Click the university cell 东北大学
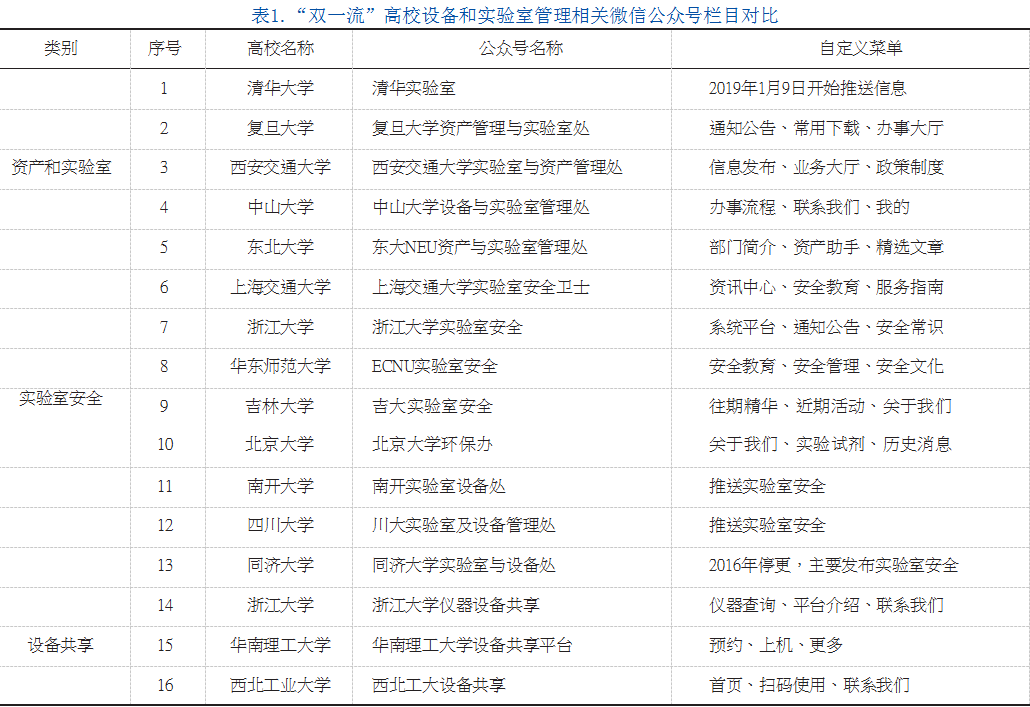 pos(280,247)
